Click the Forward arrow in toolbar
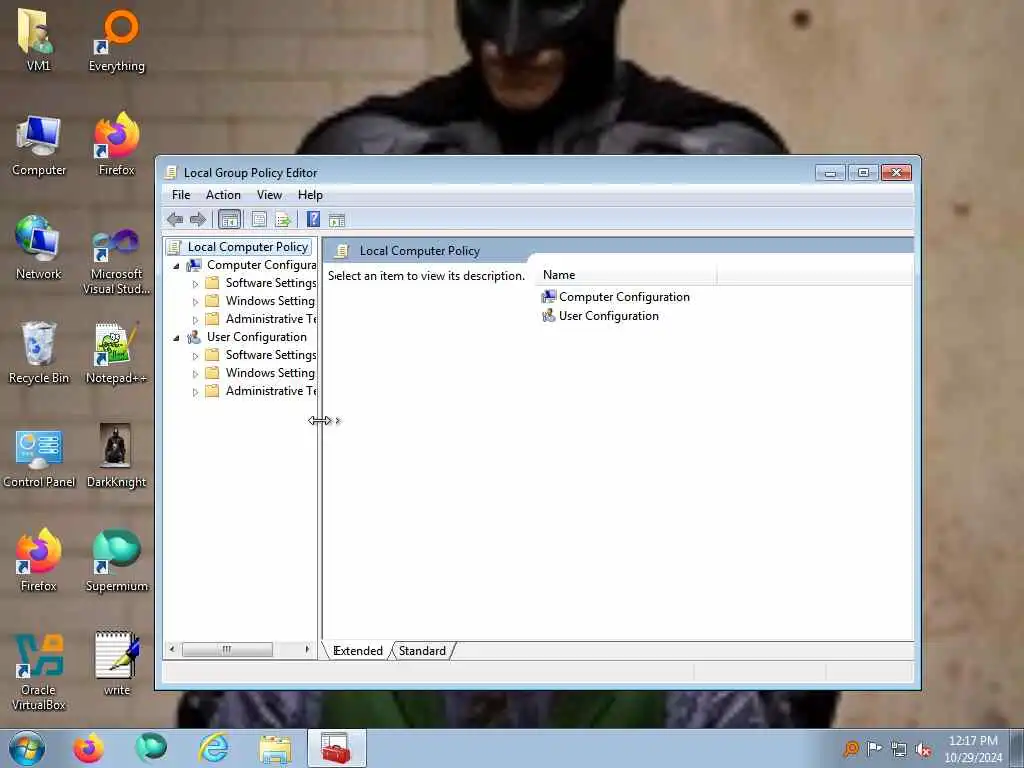Screen dimensions: 1024x768 coord(197,220)
